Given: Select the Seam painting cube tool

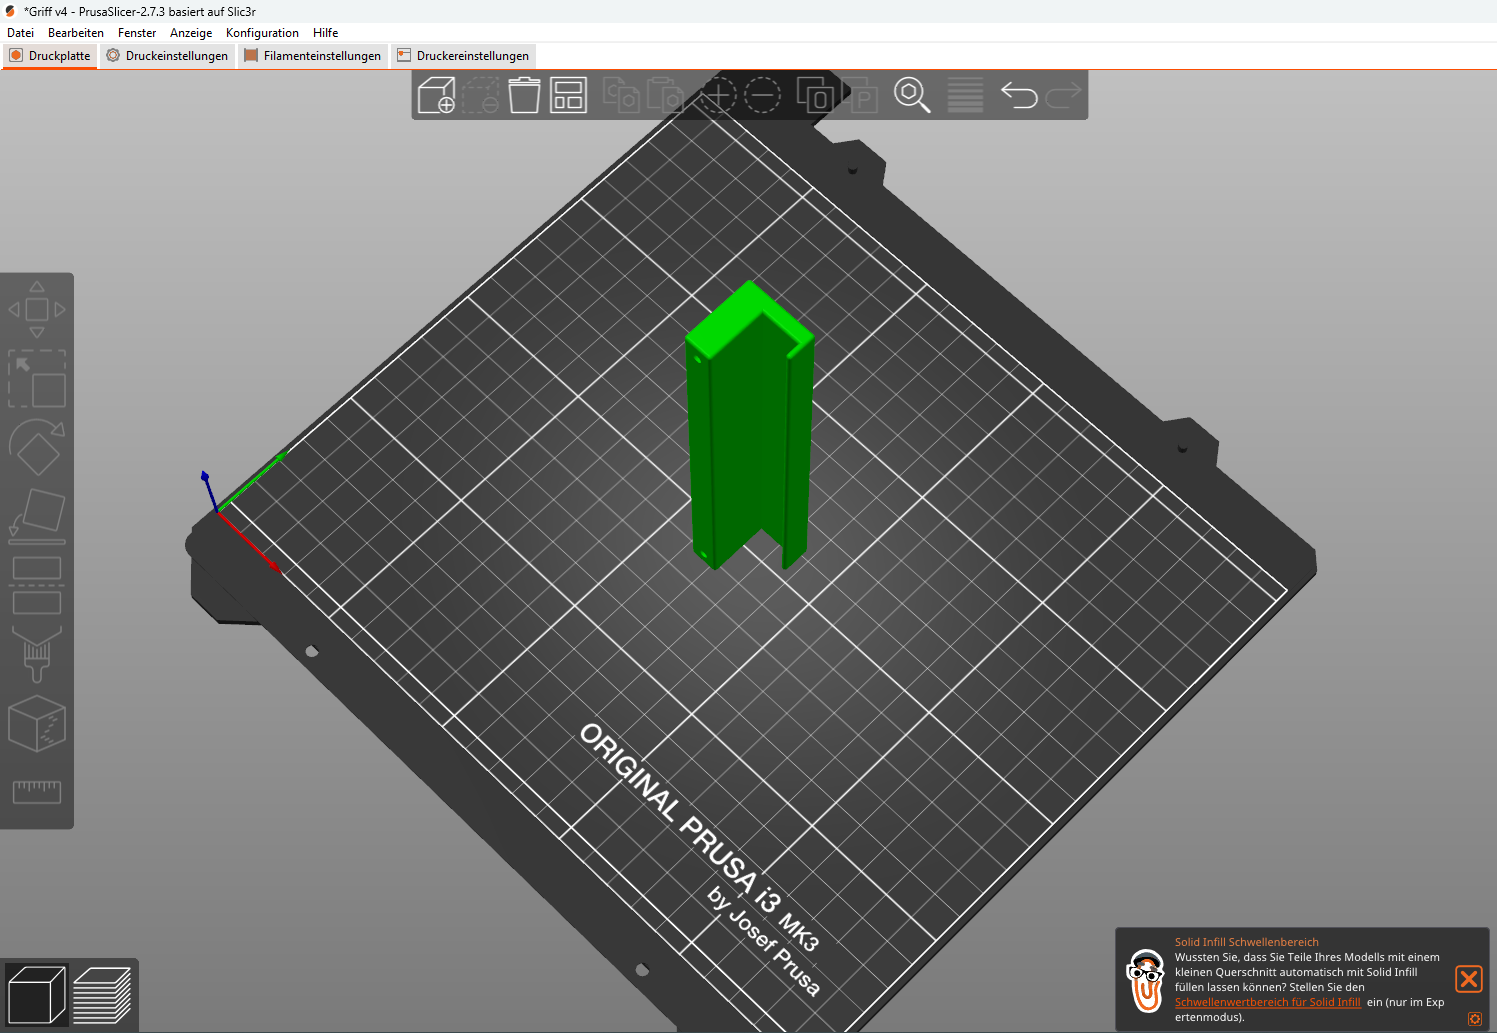Looking at the screenshot, I should (37, 723).
